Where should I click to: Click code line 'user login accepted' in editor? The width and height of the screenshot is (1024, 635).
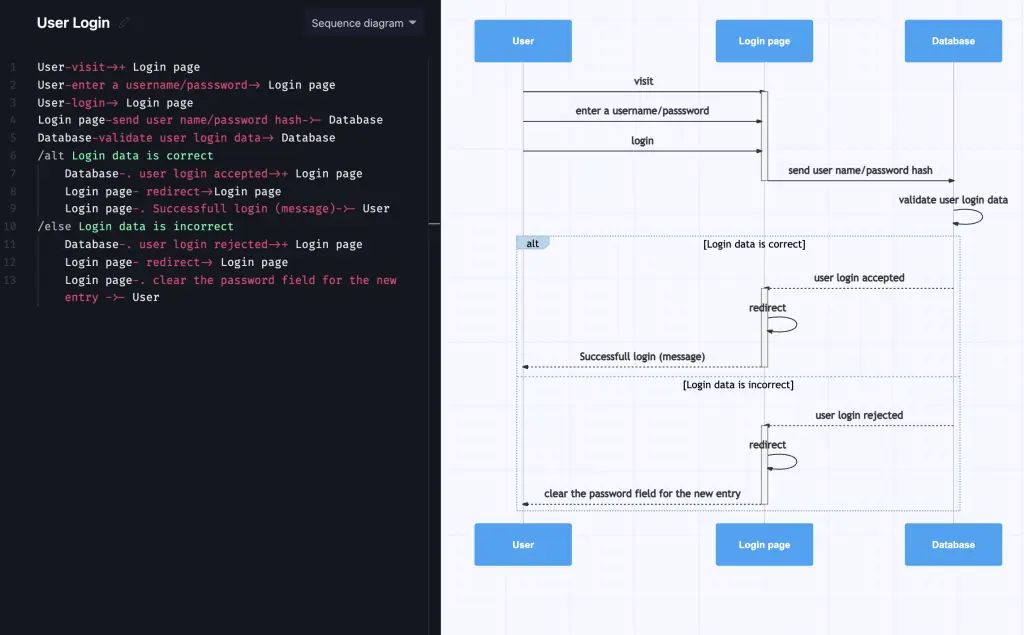coord(213,173)
